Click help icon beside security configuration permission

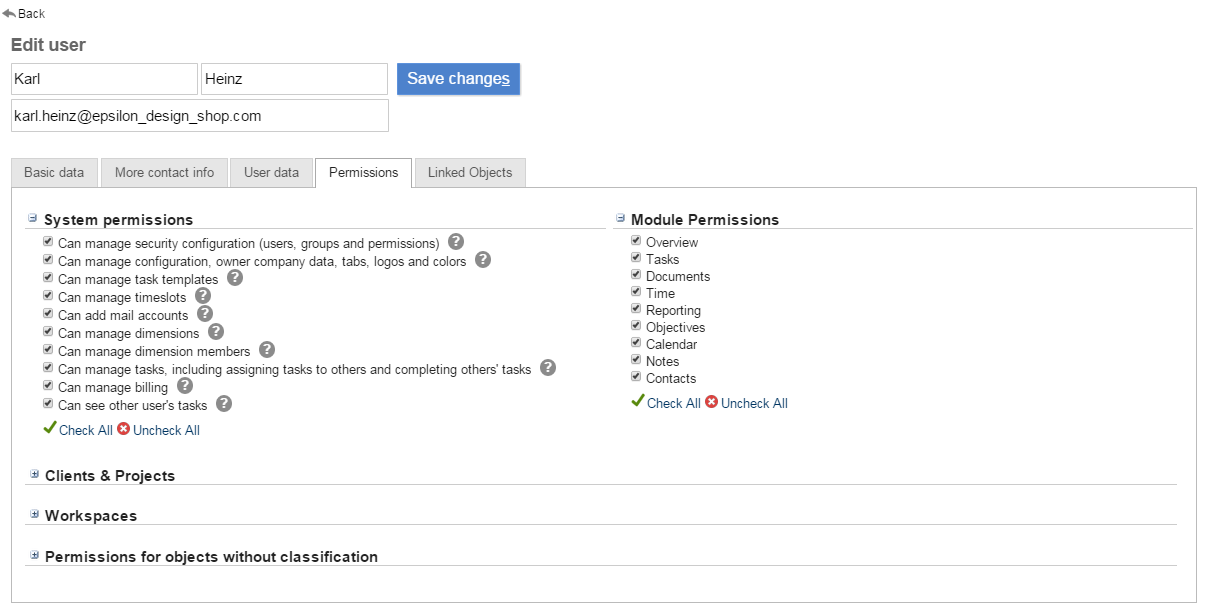[x=456, y=242]
